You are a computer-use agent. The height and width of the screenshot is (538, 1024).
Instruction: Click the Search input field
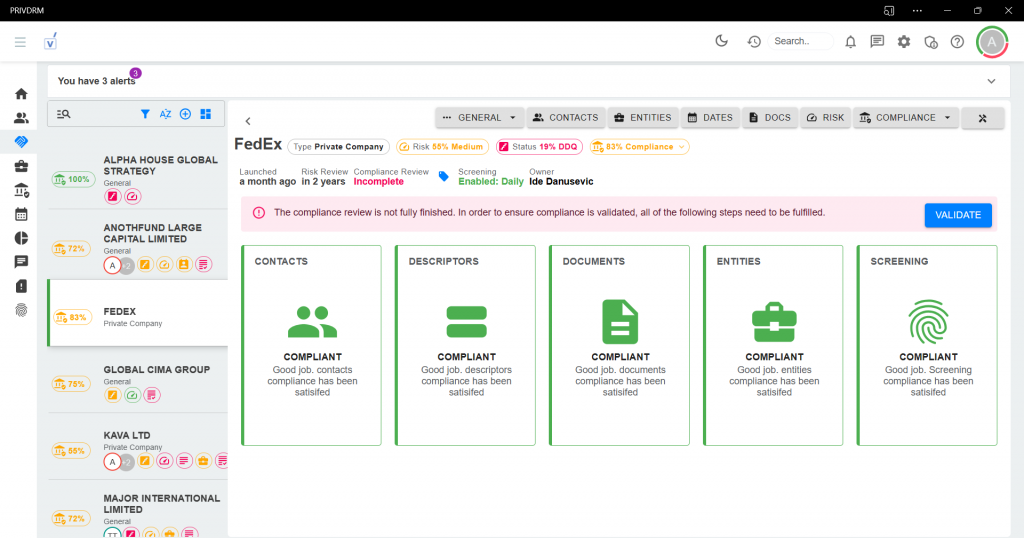point(801,42)
